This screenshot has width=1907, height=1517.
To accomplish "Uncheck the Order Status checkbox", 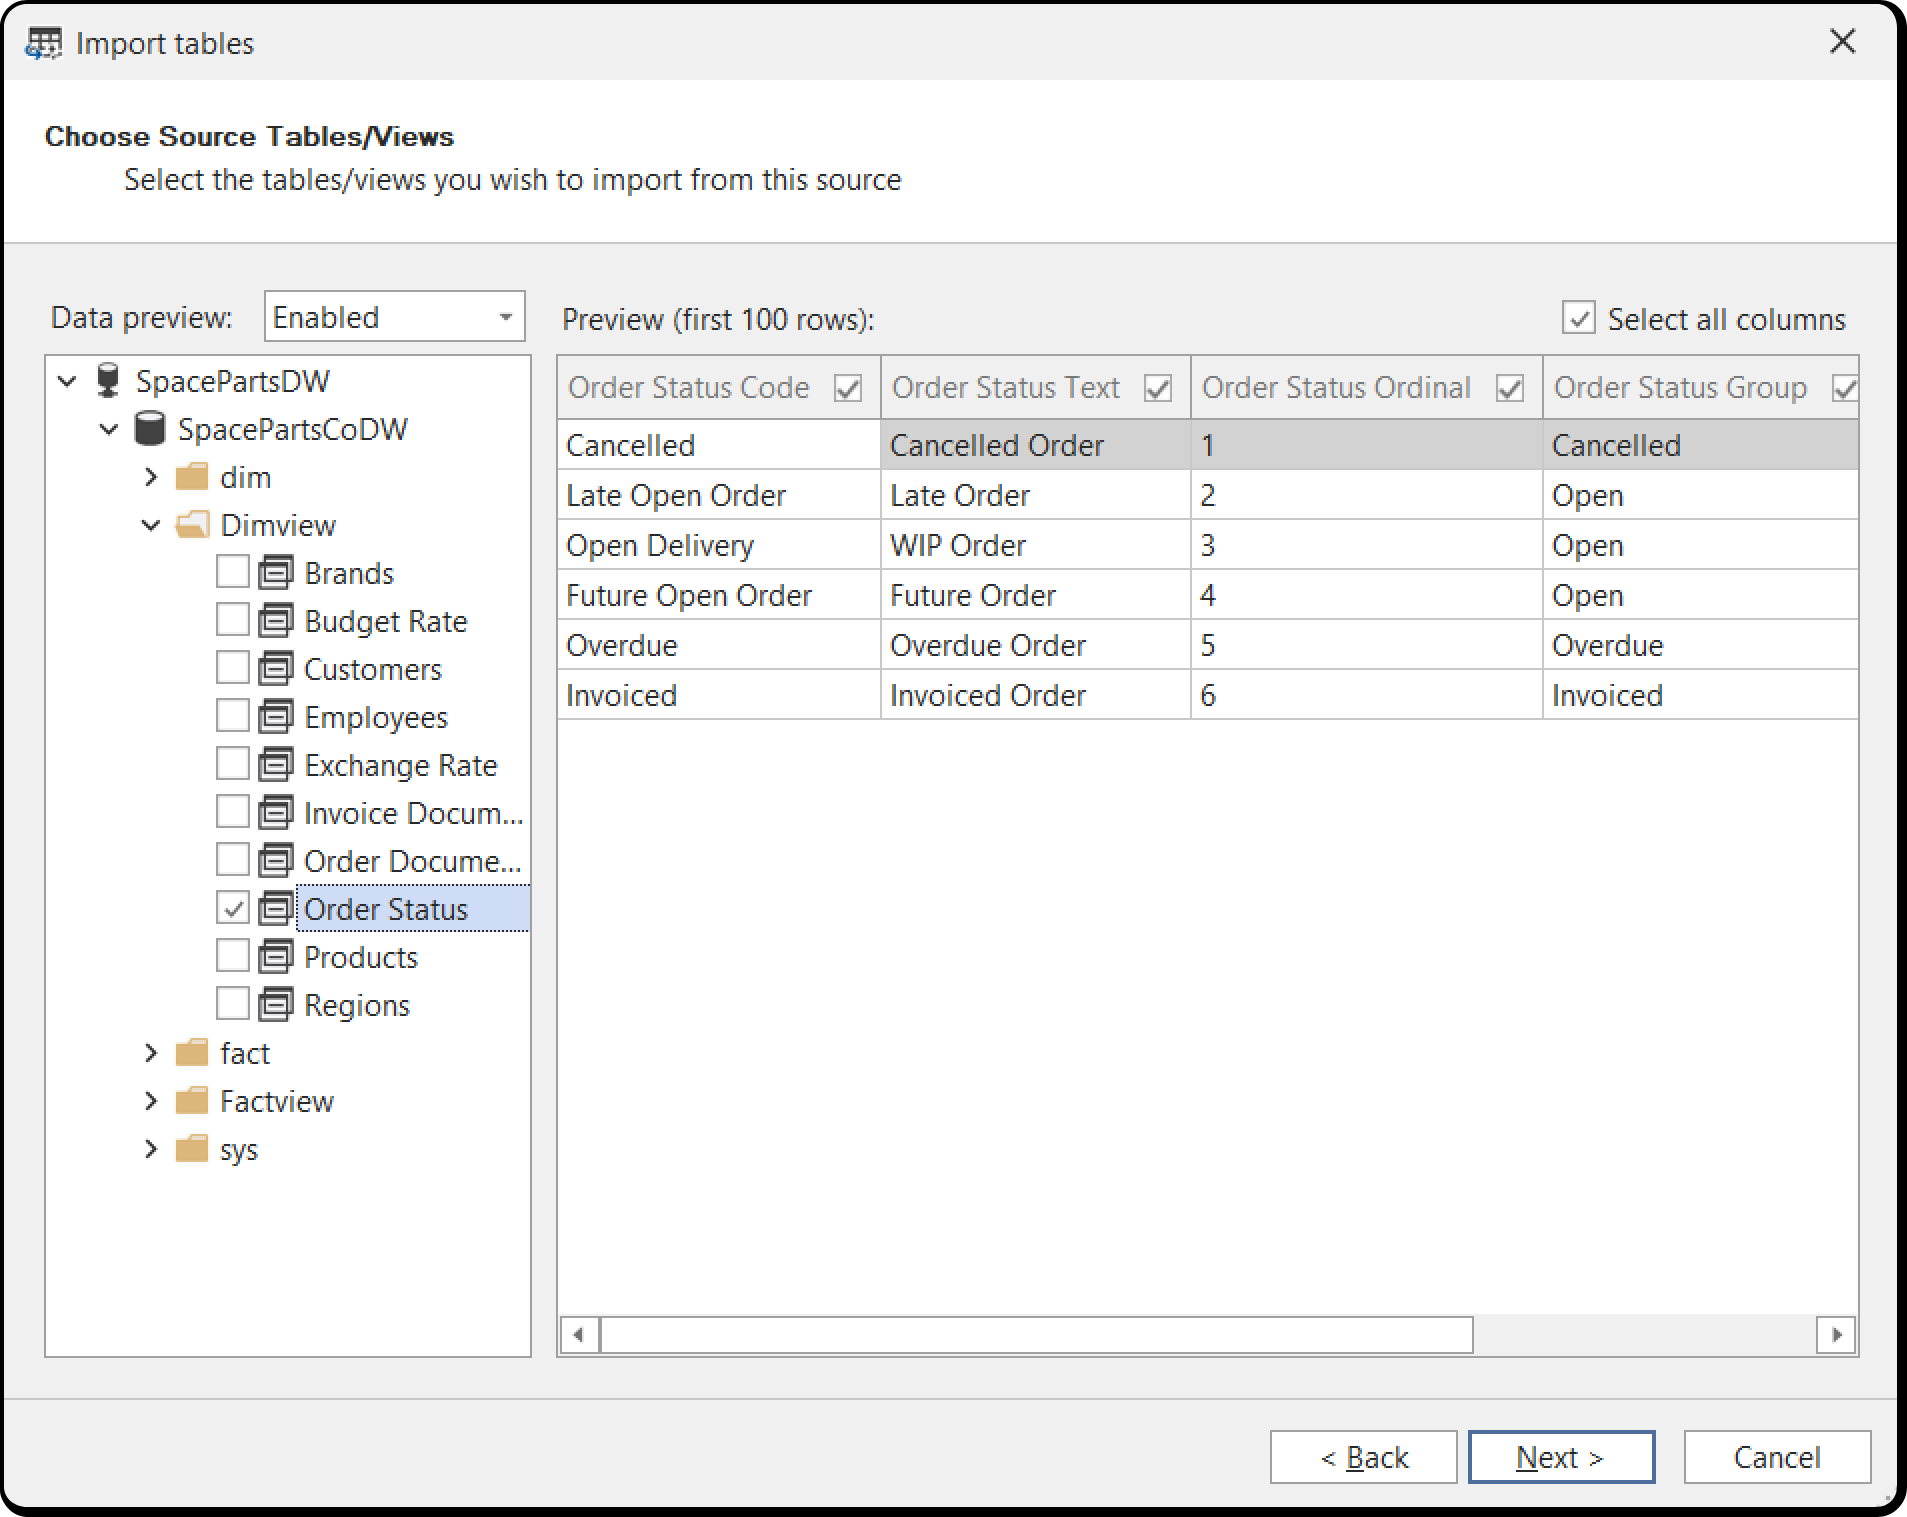I will 233,908.
